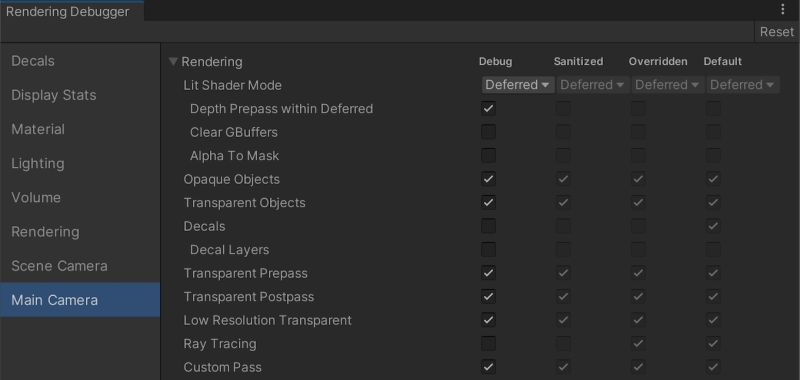
Task: Select the Main Camera panel
Action: coord(80,300)
